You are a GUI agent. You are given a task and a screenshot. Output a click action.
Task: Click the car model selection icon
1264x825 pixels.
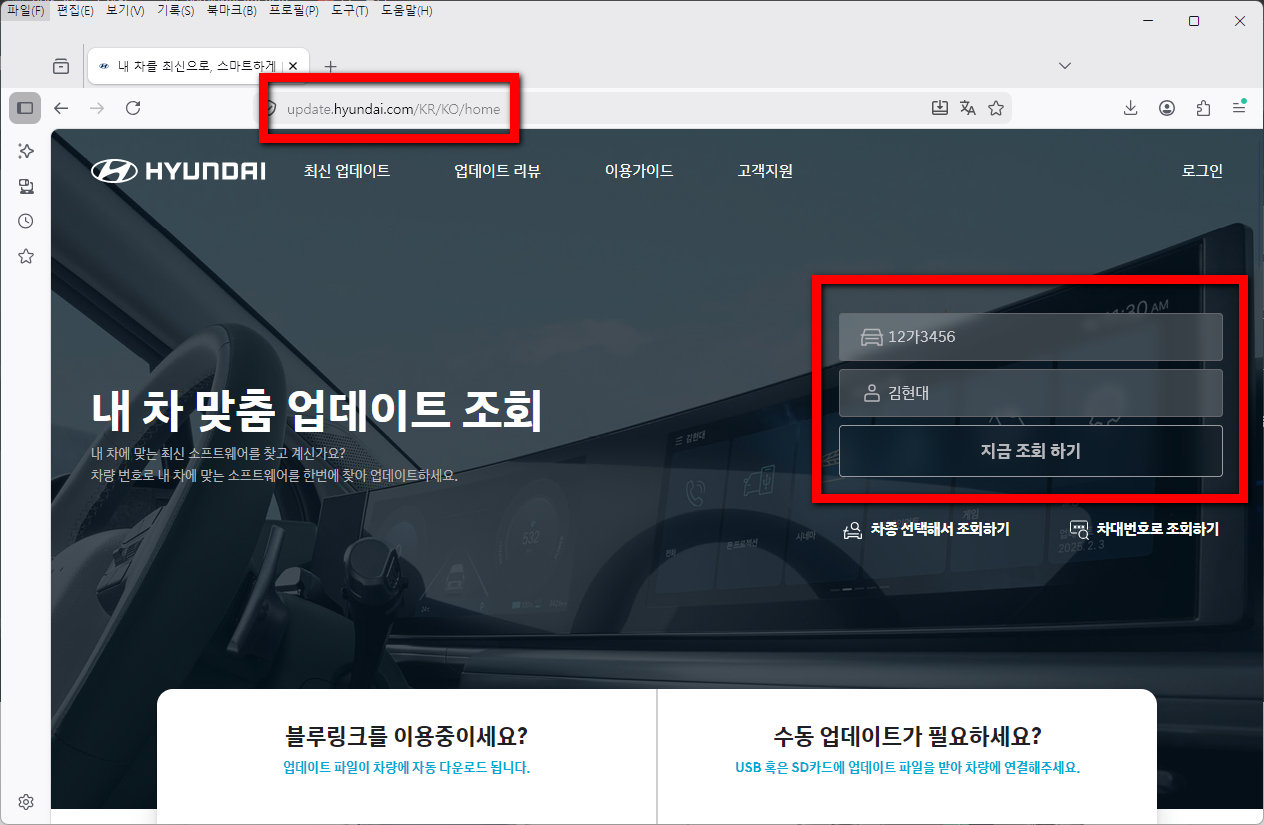point(853,529)
